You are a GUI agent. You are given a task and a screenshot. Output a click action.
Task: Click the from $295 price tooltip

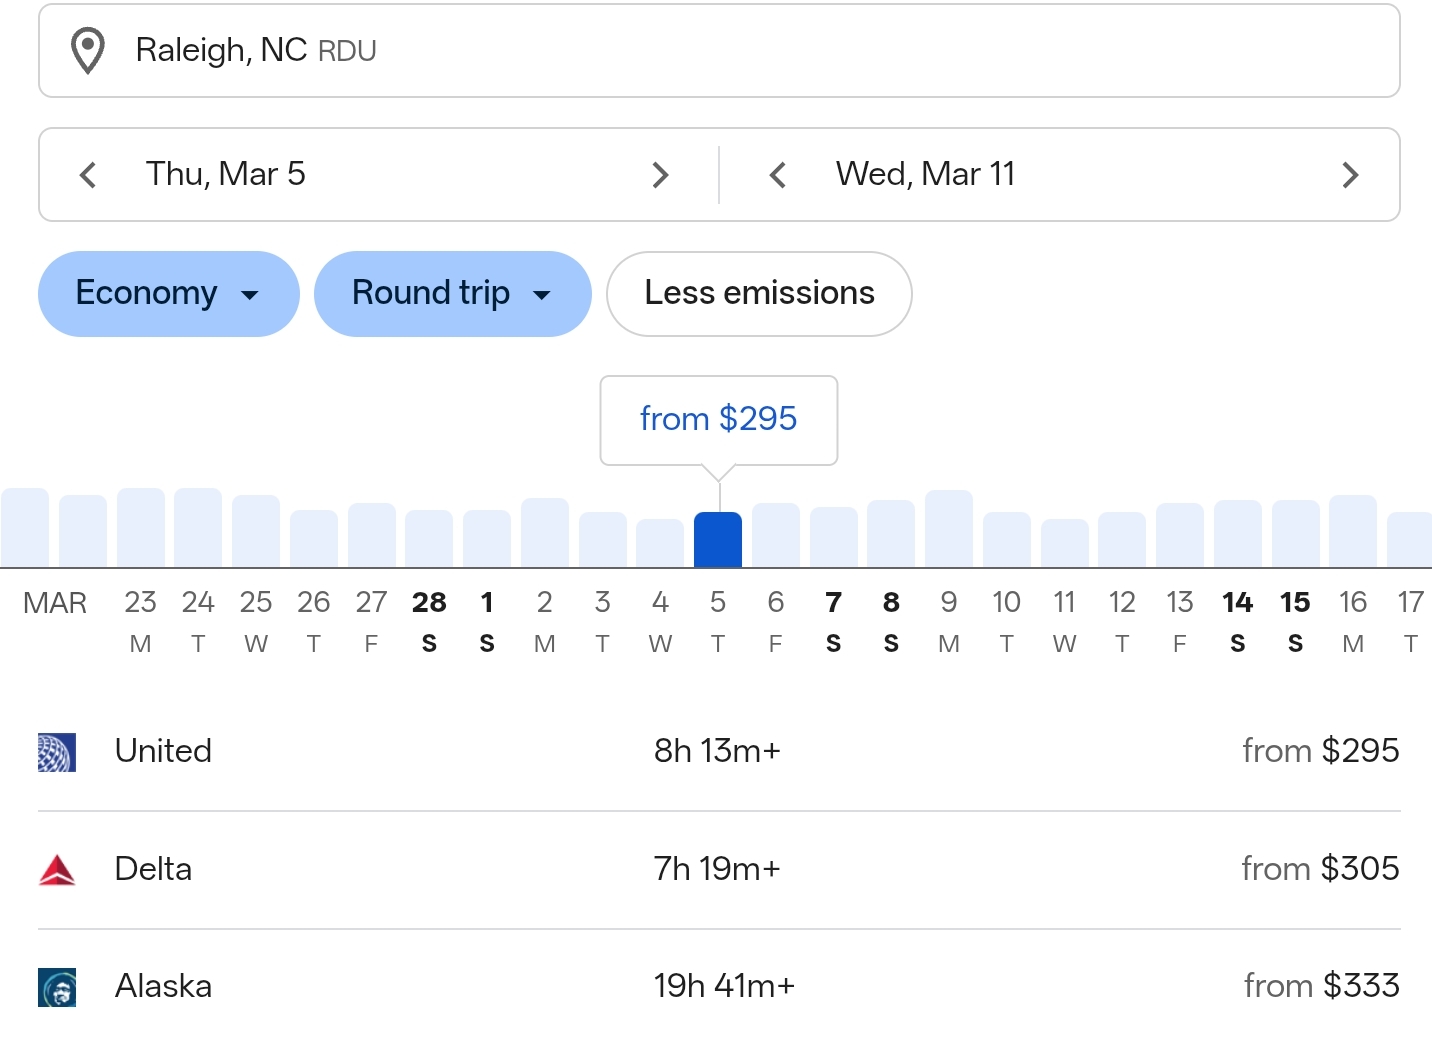point(718,419)
